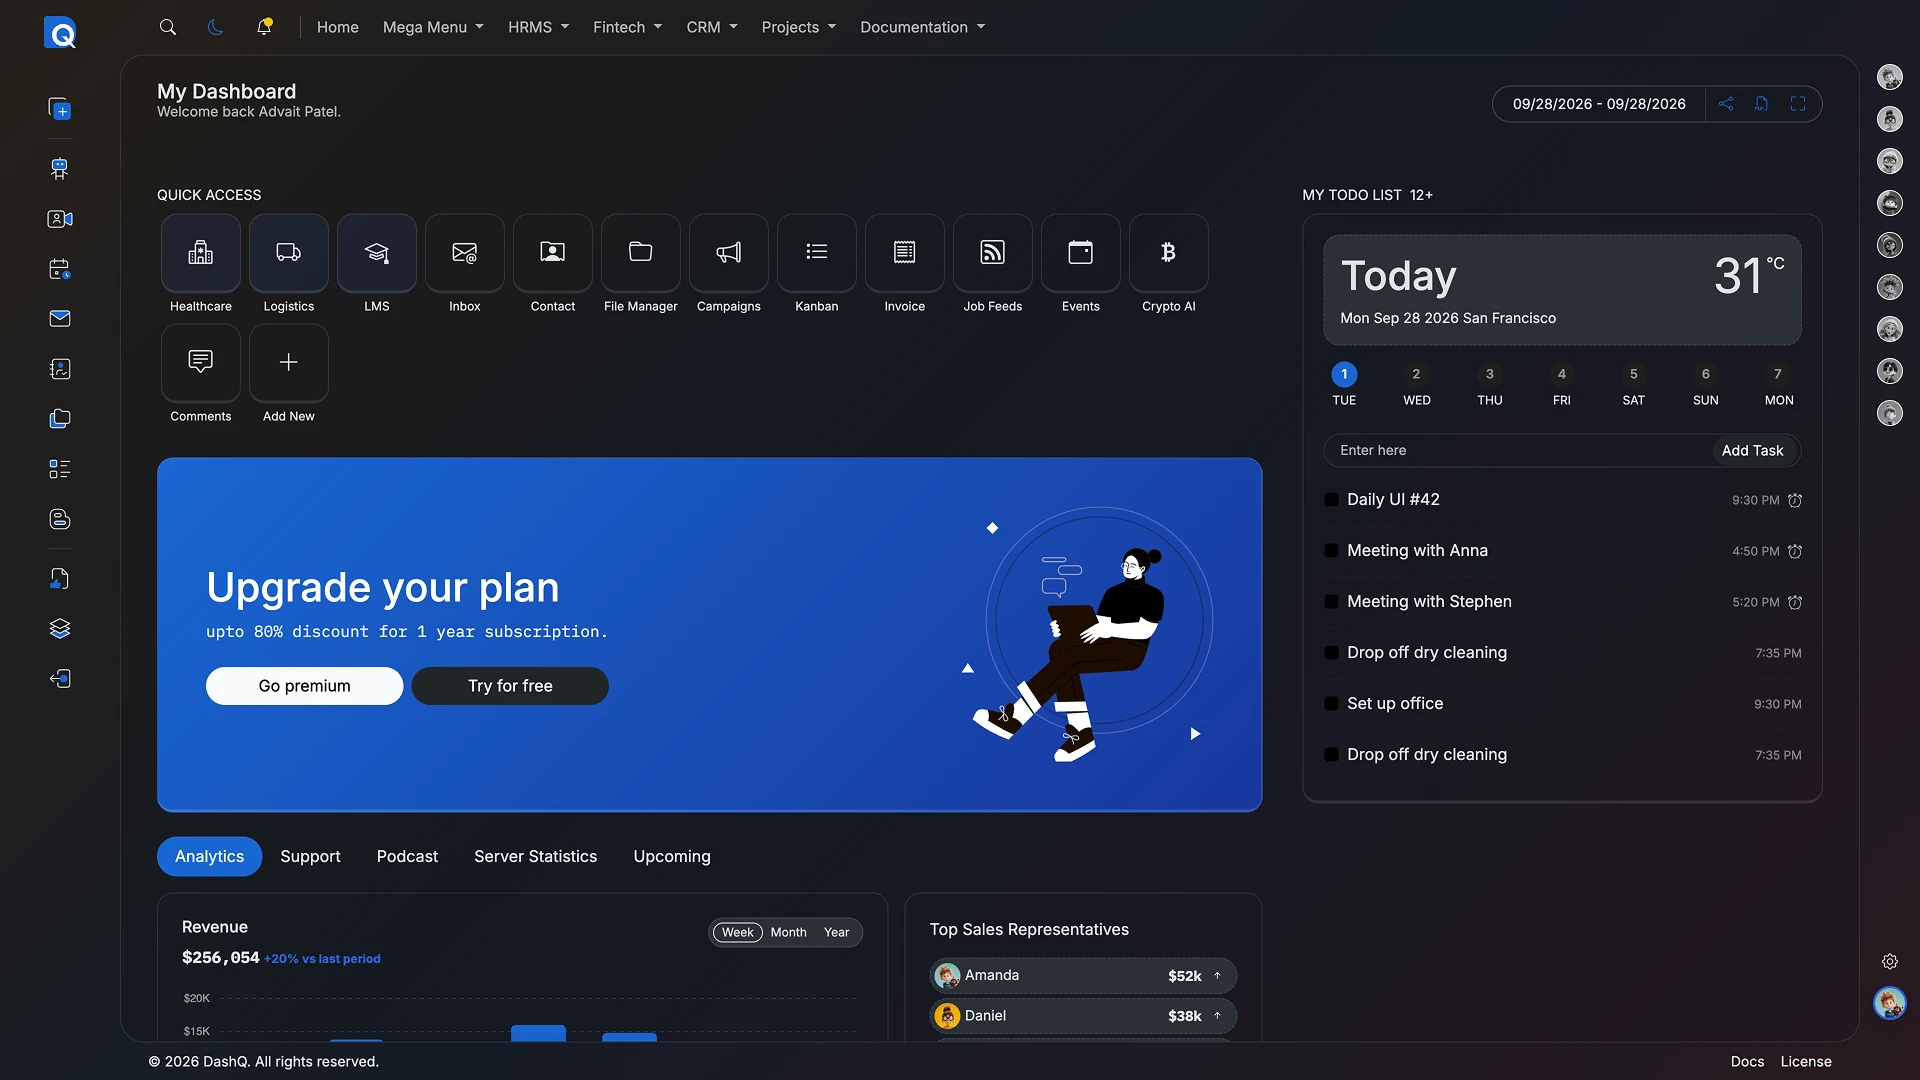Select the Month revenue period option
Viewport: 1920px width, 1080px height.
pyautogui.click(x=788, y=932)
